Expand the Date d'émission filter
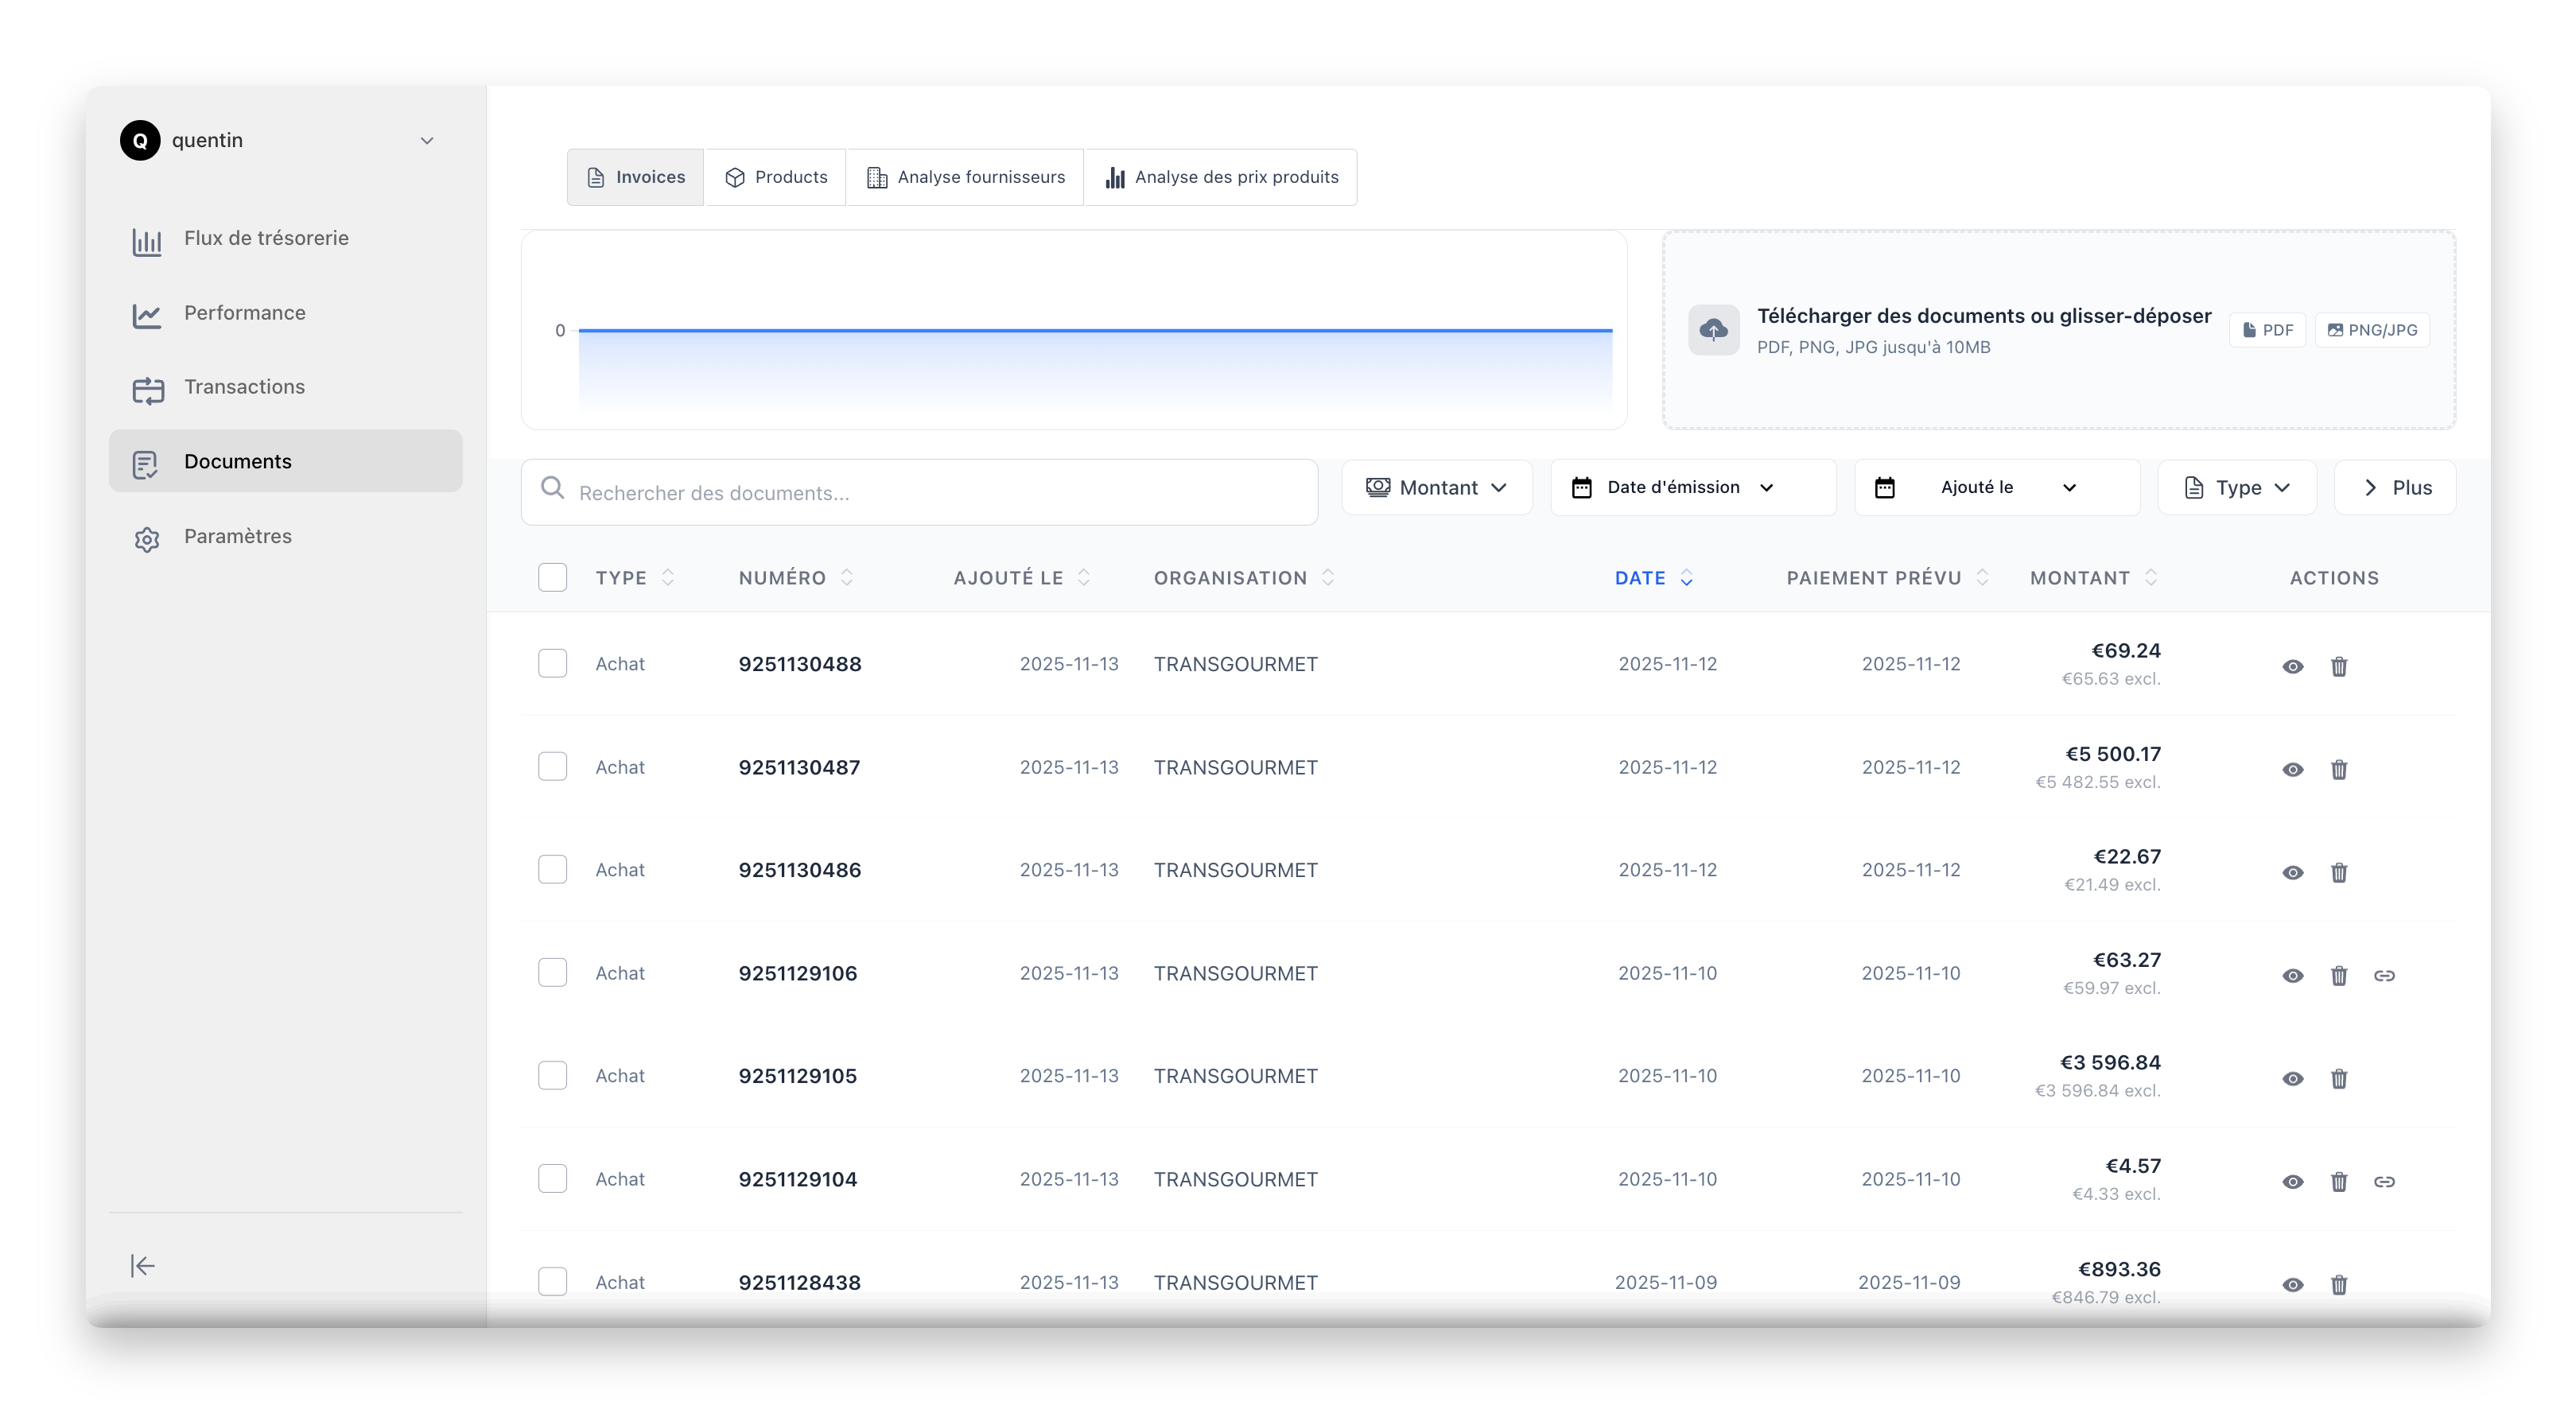Image resolution: width=2576 pixels, height=1413 pixels. point(1692,487)
